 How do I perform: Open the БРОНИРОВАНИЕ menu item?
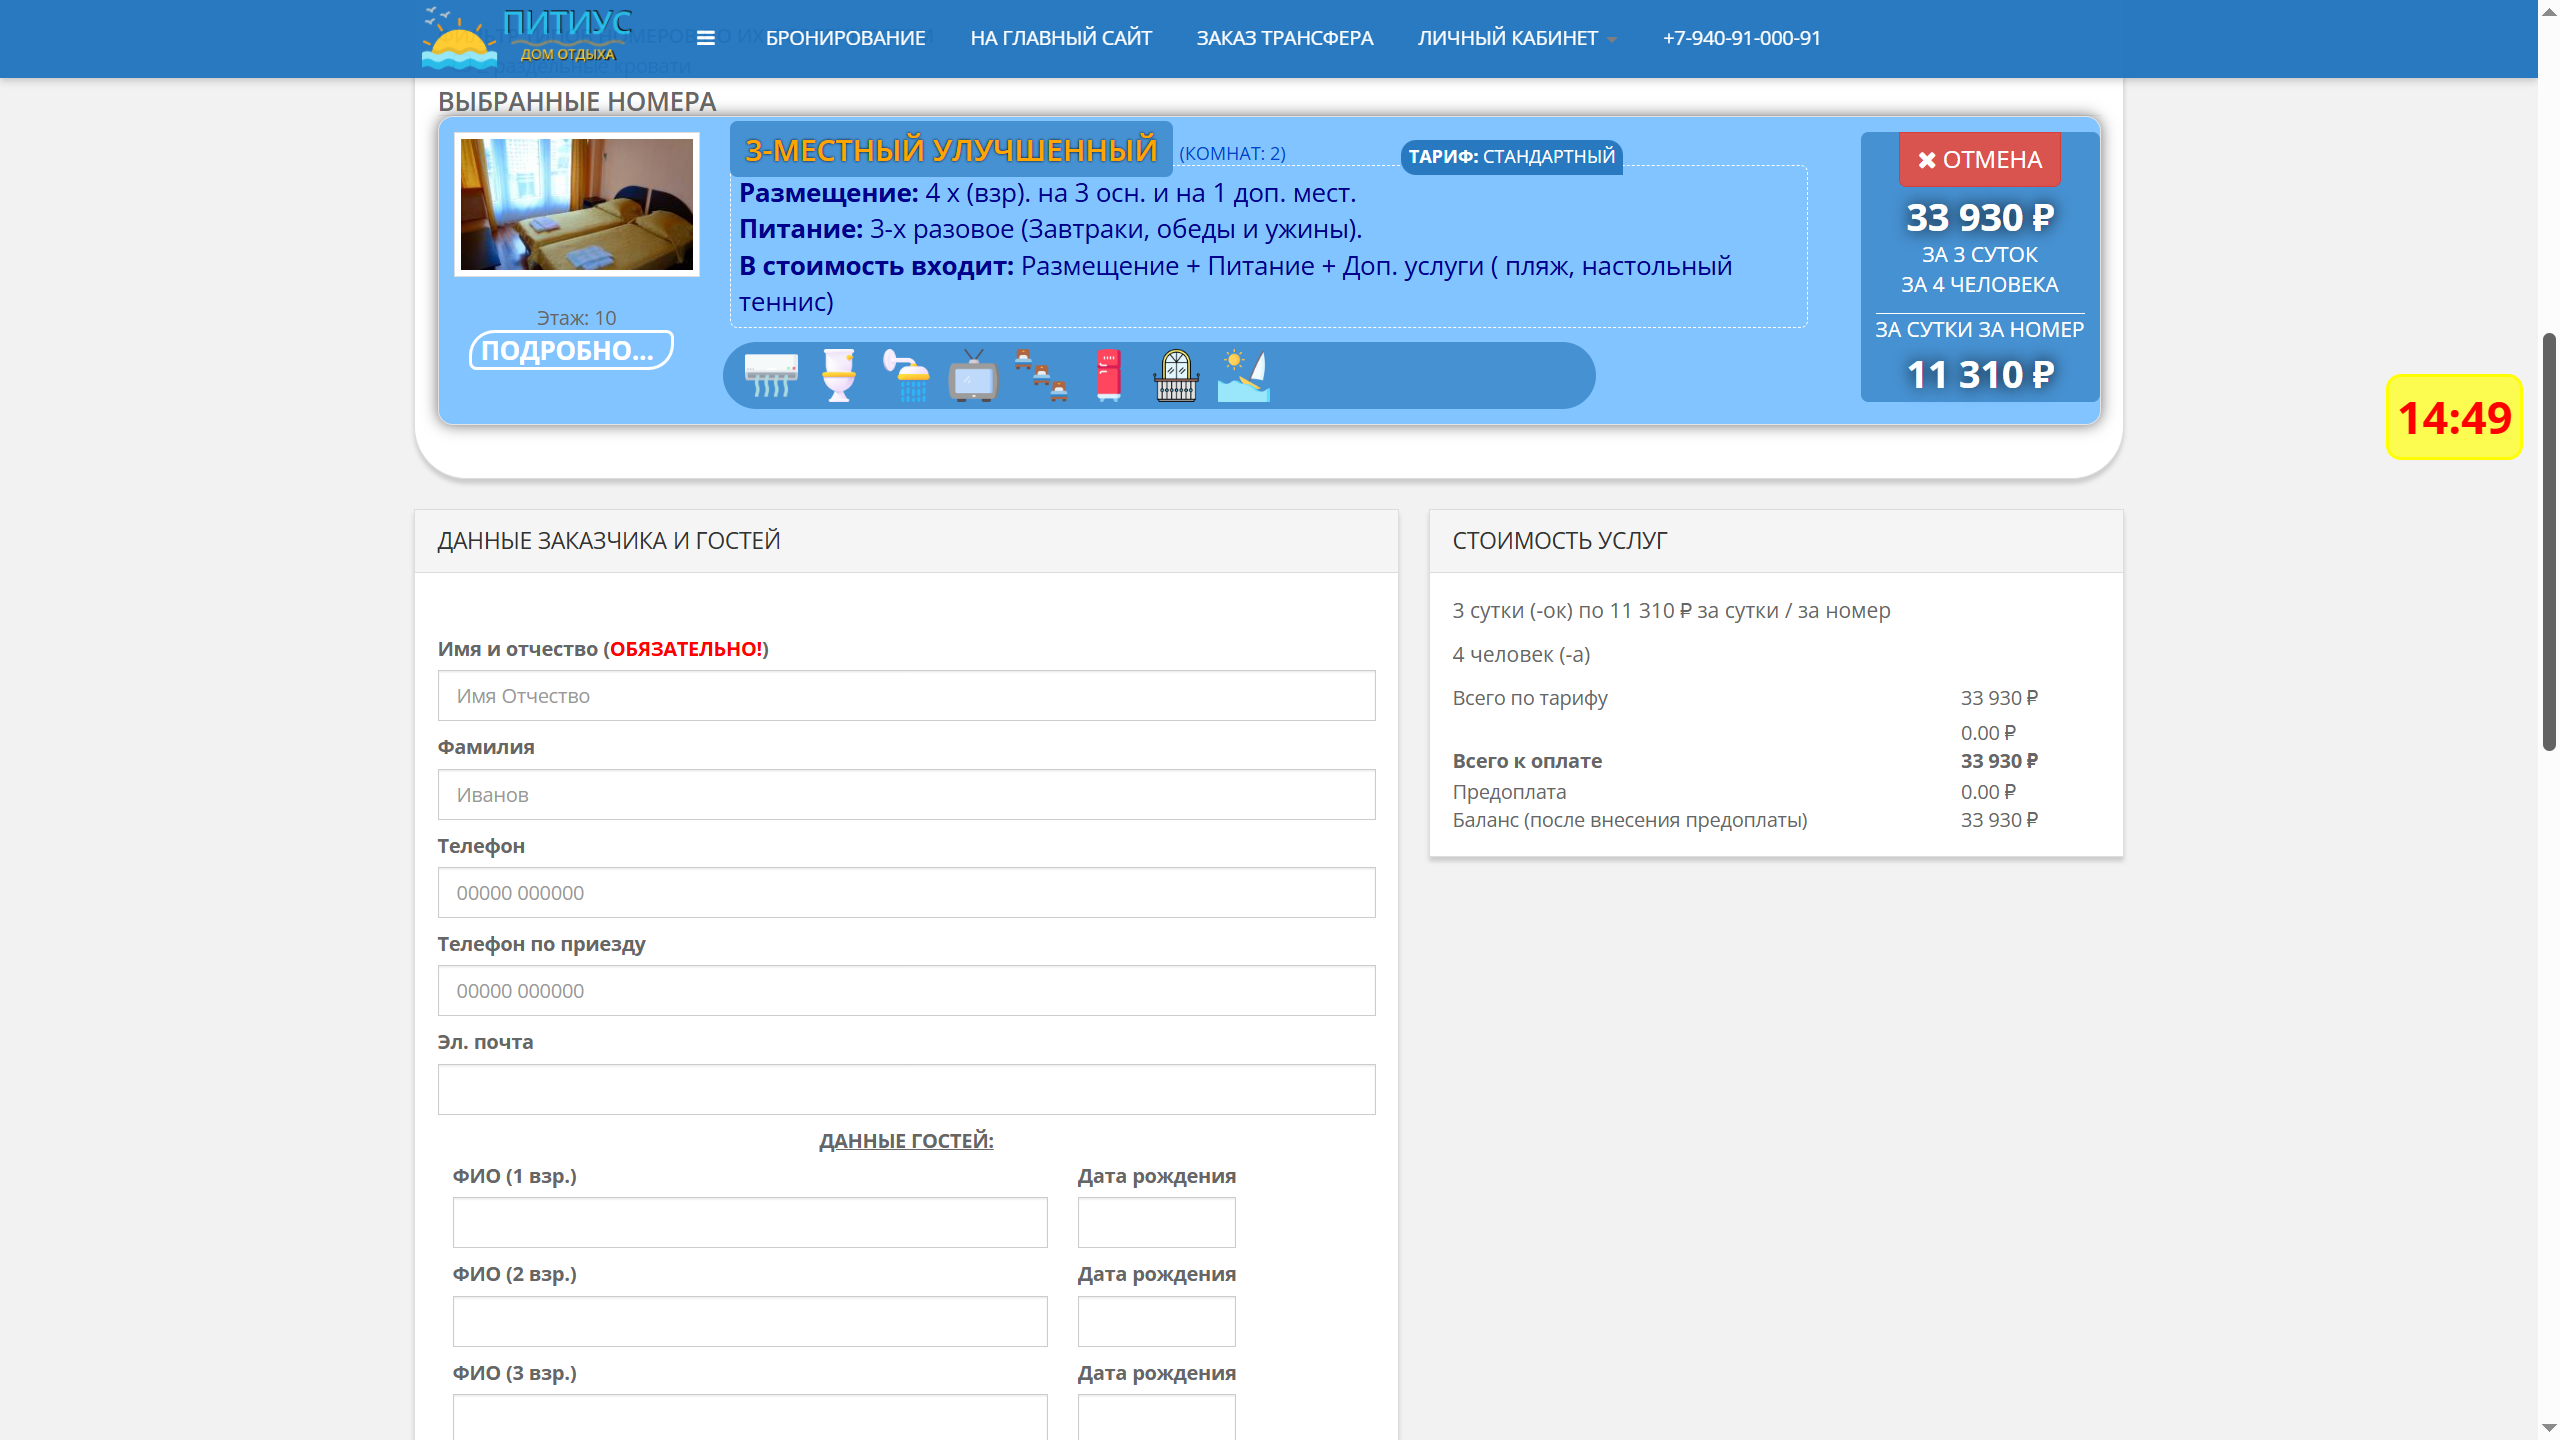(845, 38)
